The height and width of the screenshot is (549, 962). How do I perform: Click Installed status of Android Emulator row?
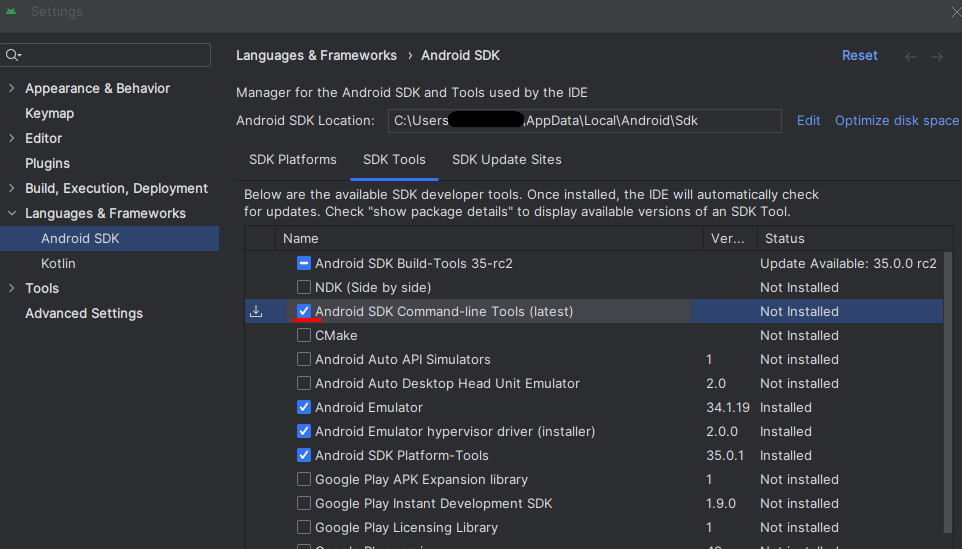click(785, 407)
